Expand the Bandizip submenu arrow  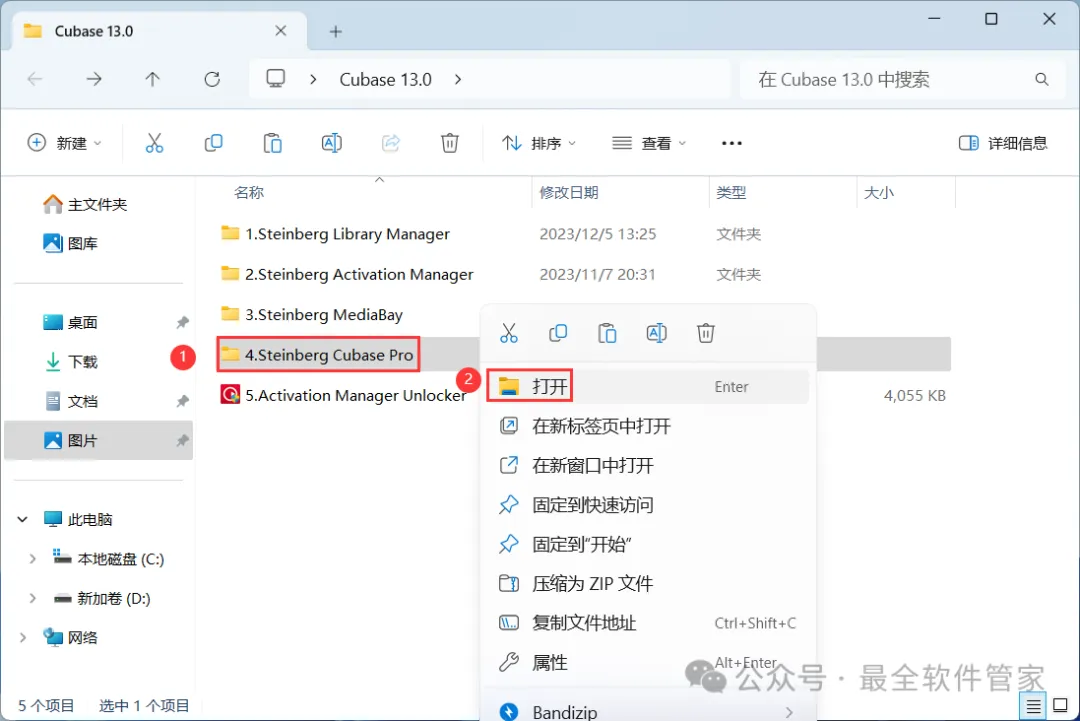point(789,712)
